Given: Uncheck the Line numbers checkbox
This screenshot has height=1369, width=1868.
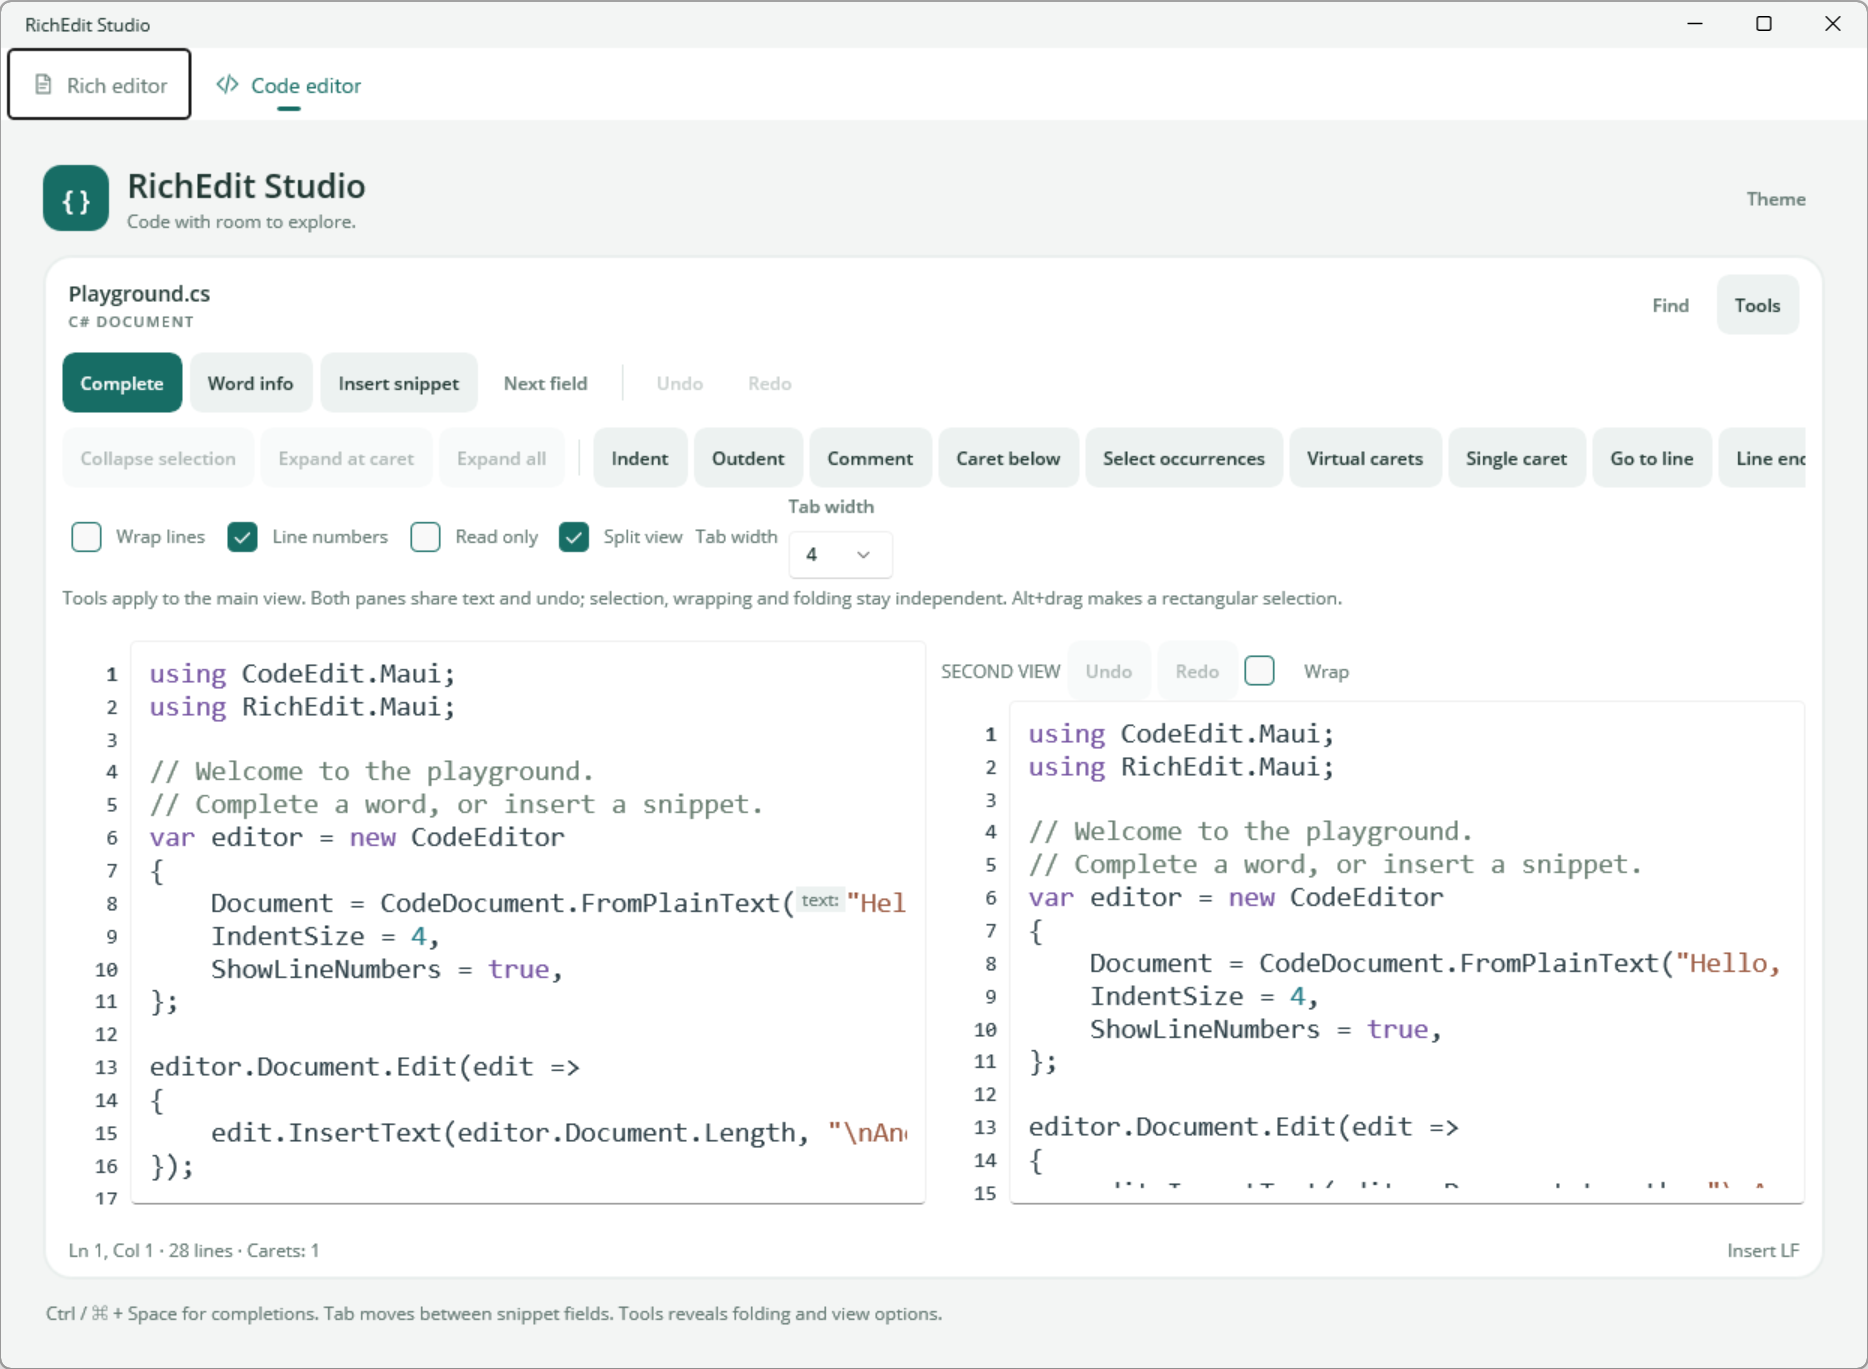Looking at the screenshot, I should pos(242,537).
